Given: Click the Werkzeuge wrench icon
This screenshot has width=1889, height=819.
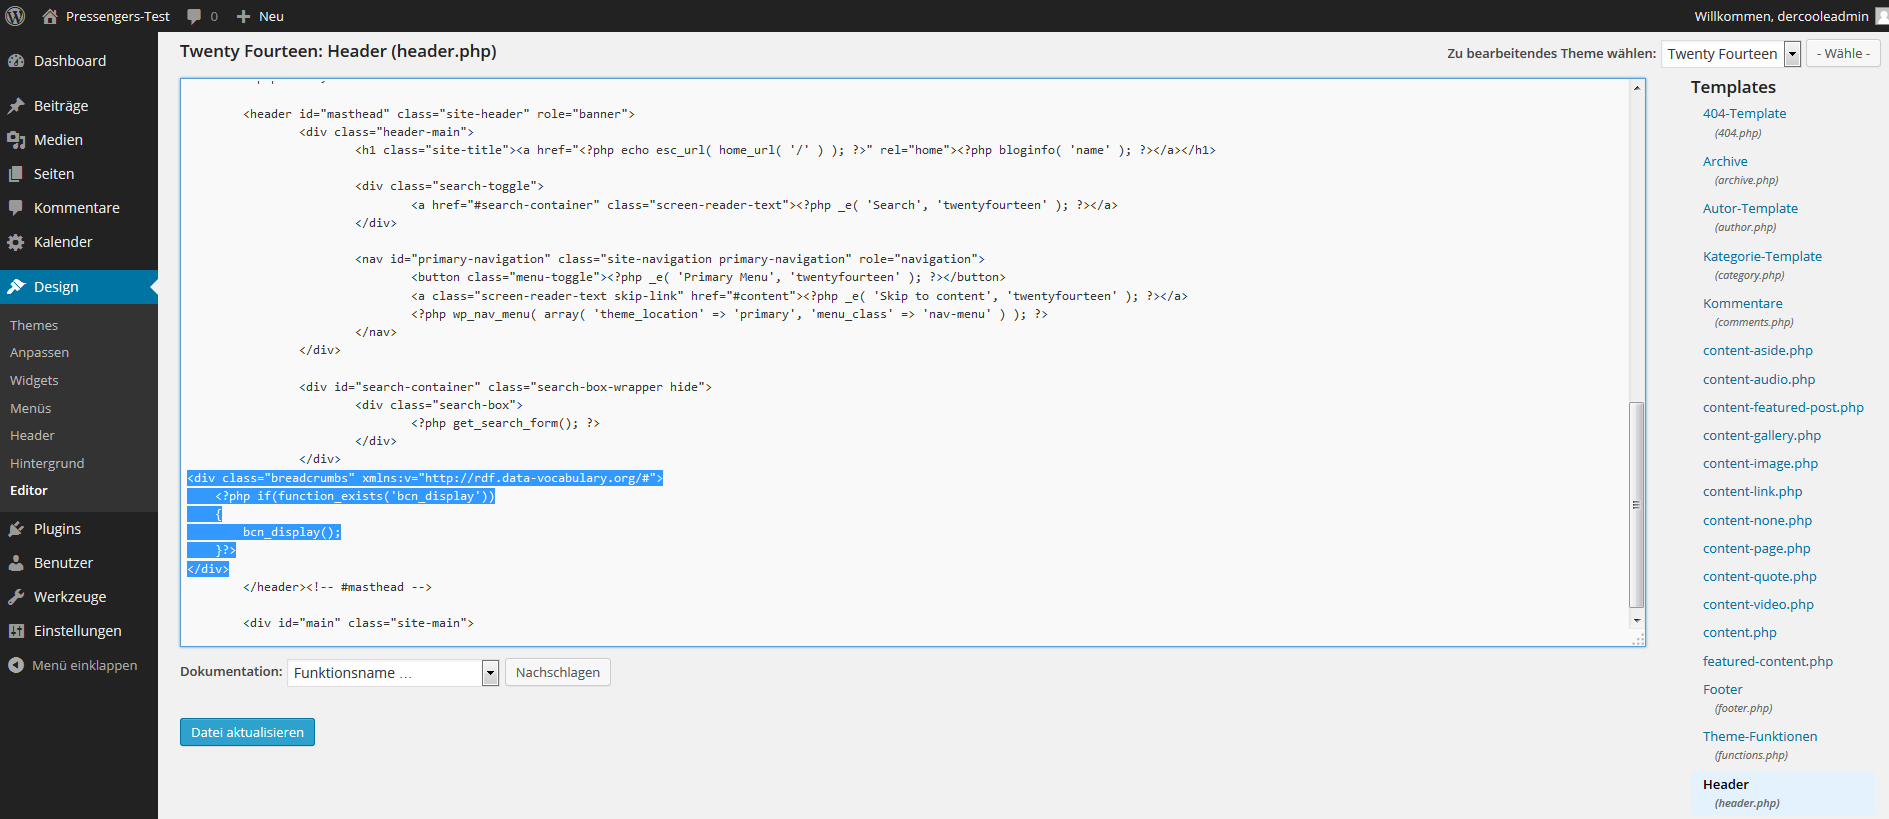Looking at the screenshot, I should coord(16,597).
